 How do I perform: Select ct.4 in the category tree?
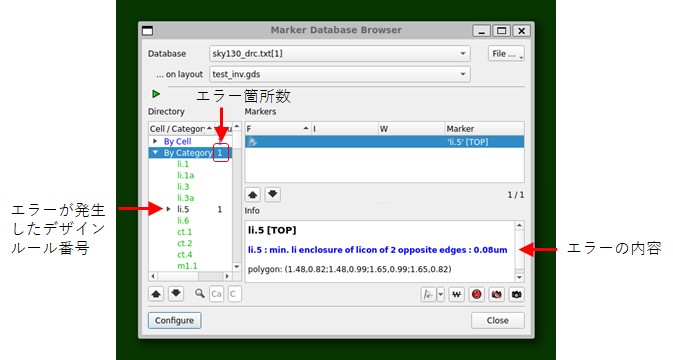pos(185,254)
